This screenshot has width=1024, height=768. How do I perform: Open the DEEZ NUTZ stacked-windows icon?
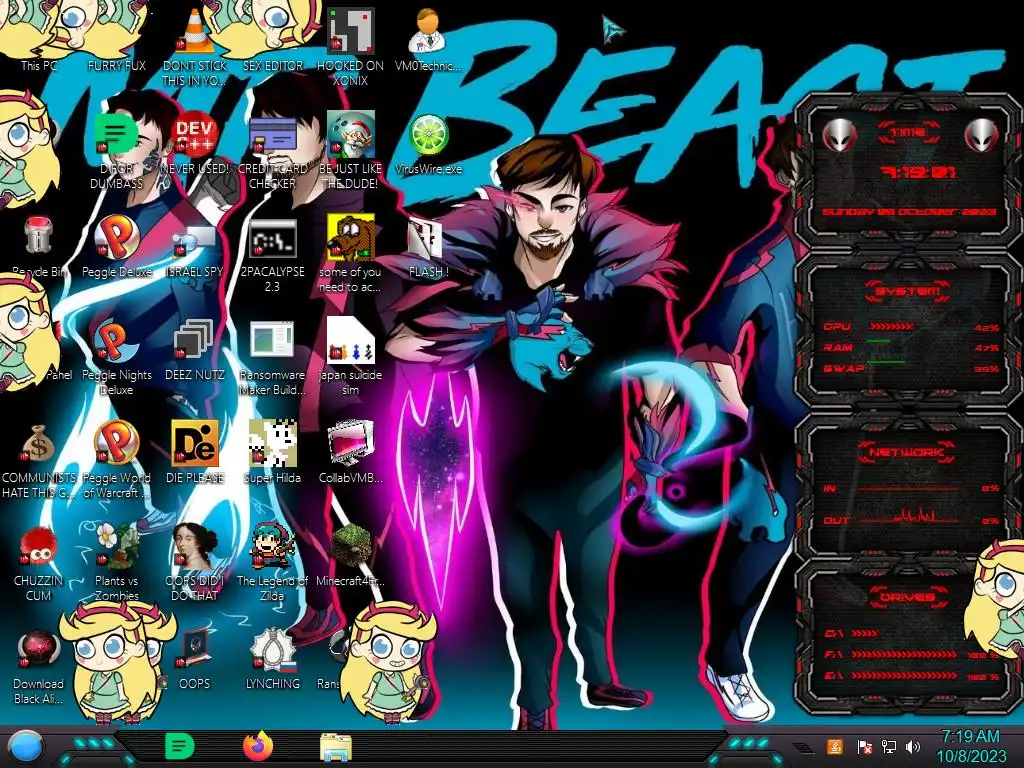[194, 340]
